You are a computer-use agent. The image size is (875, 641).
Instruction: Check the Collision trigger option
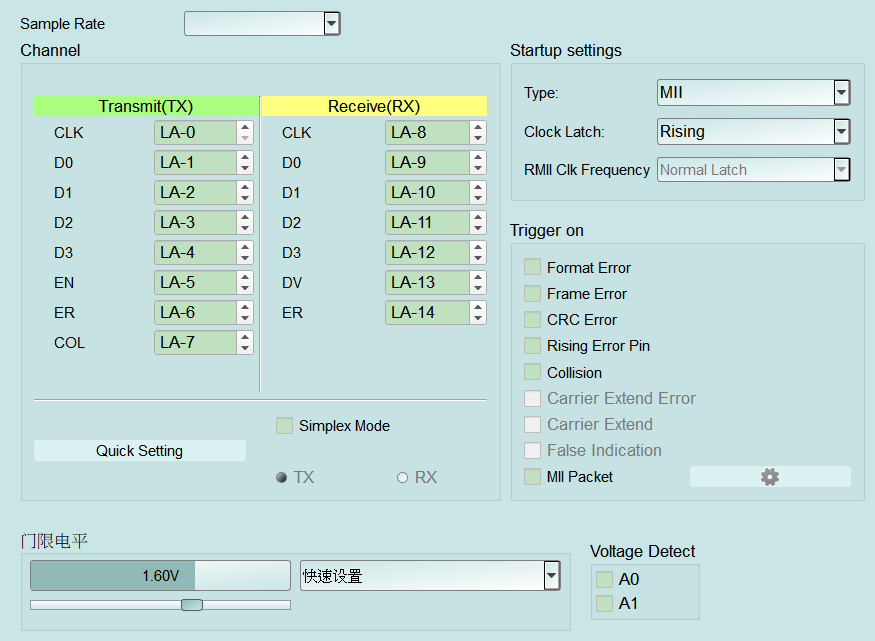point(532,372)
